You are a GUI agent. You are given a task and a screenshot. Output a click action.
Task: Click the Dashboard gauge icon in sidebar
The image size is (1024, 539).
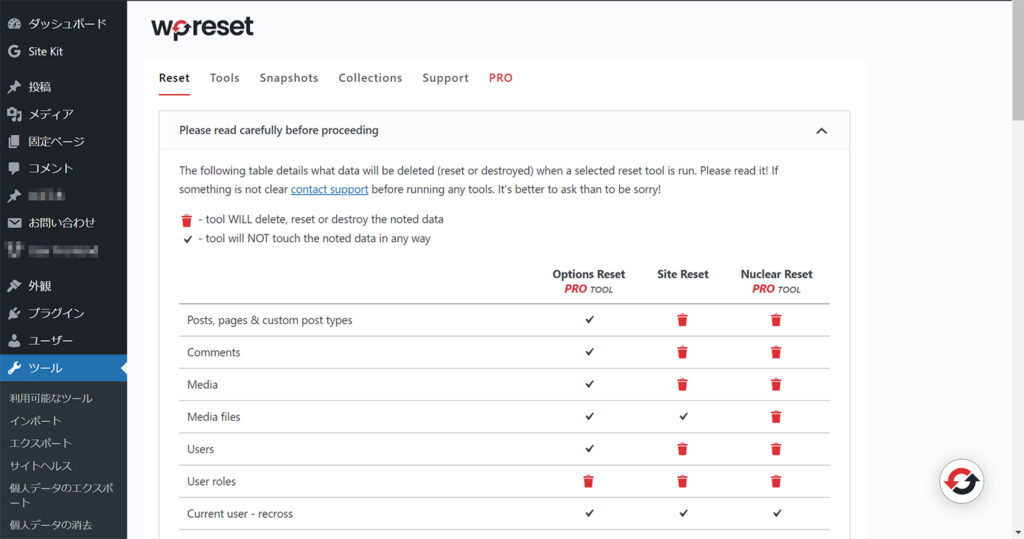(14, 23)
